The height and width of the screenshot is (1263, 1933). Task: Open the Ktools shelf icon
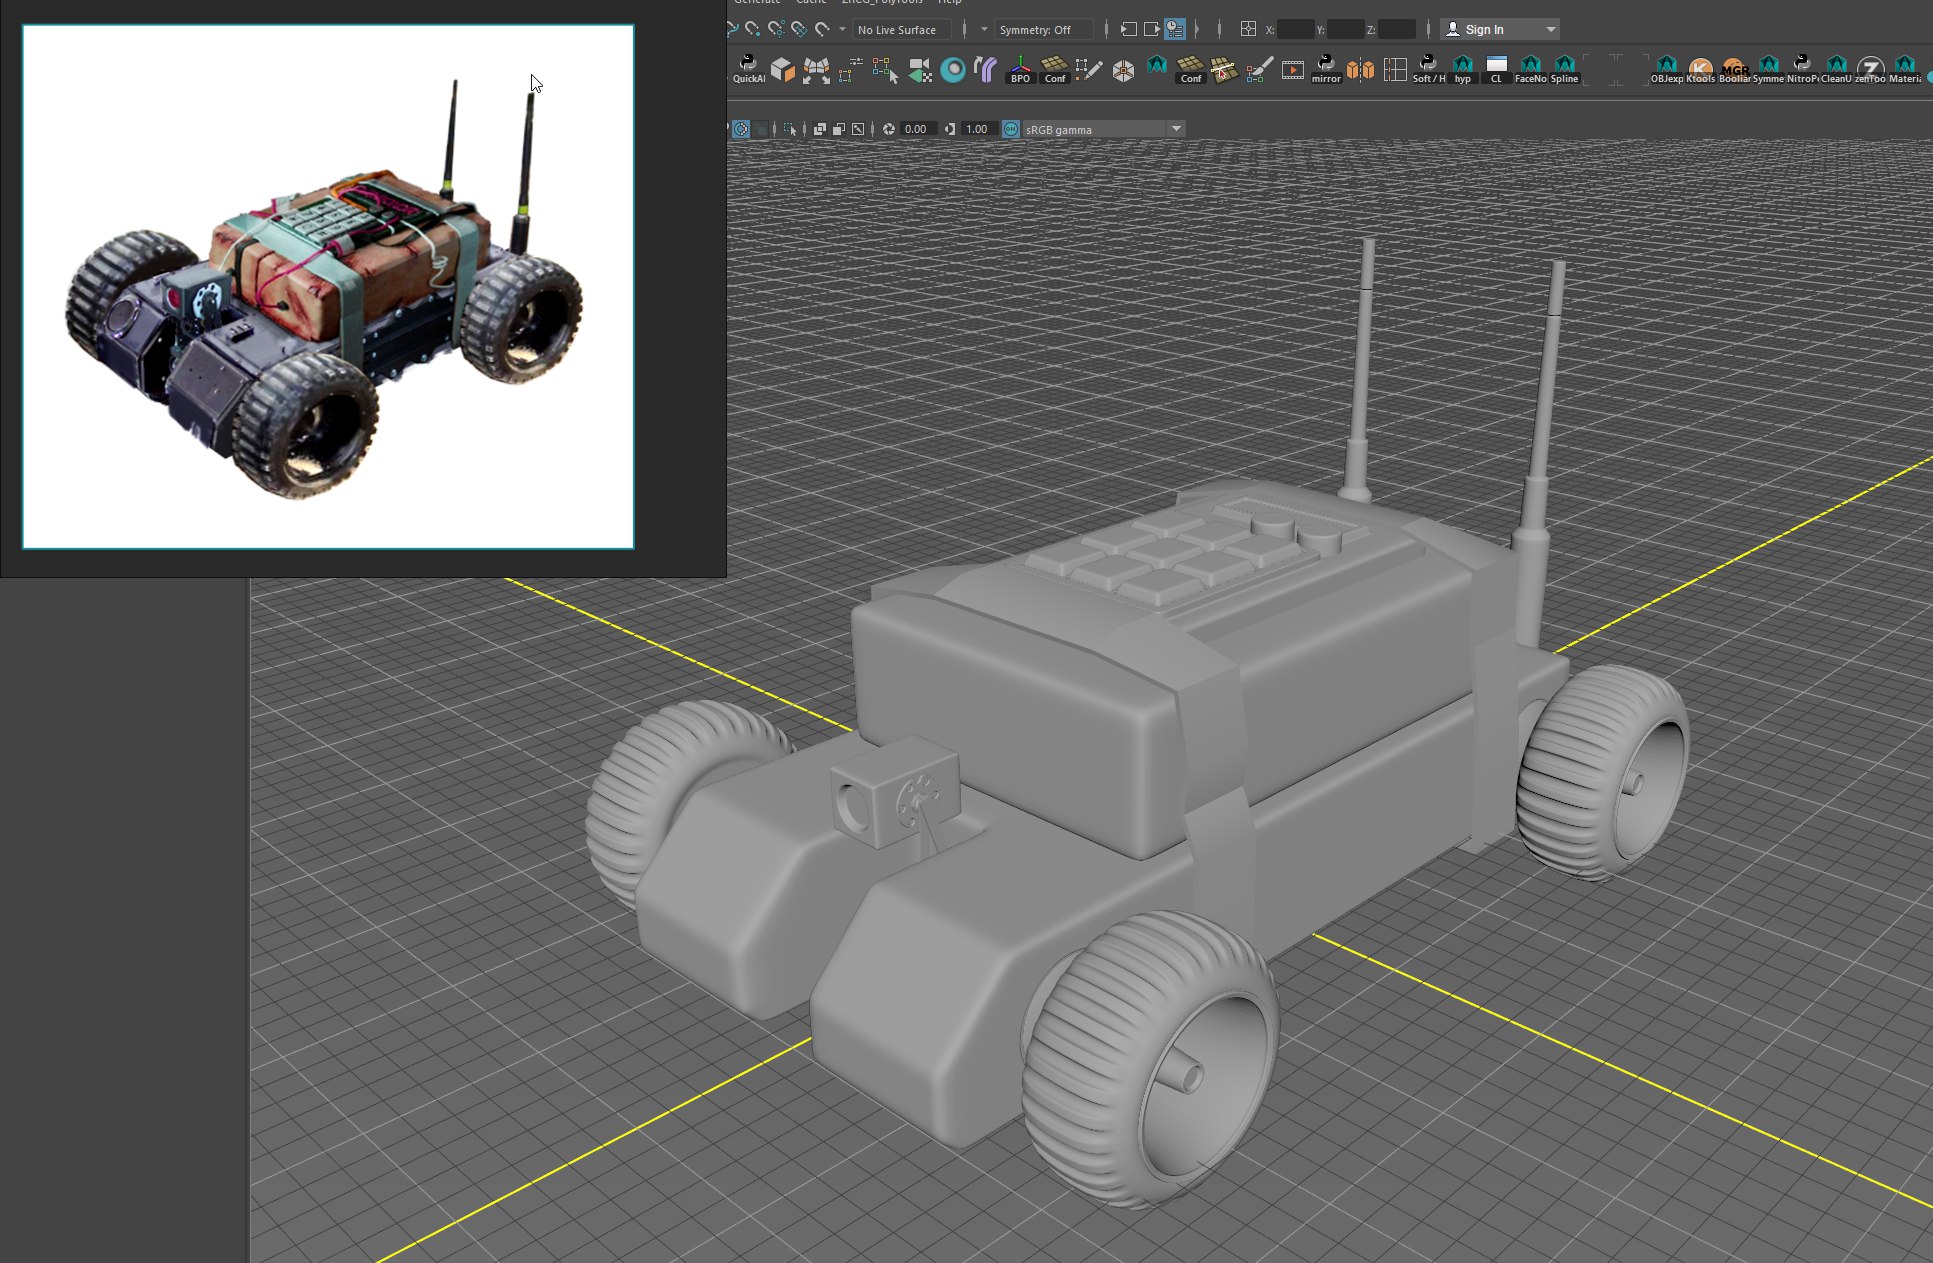point(1700,70)
